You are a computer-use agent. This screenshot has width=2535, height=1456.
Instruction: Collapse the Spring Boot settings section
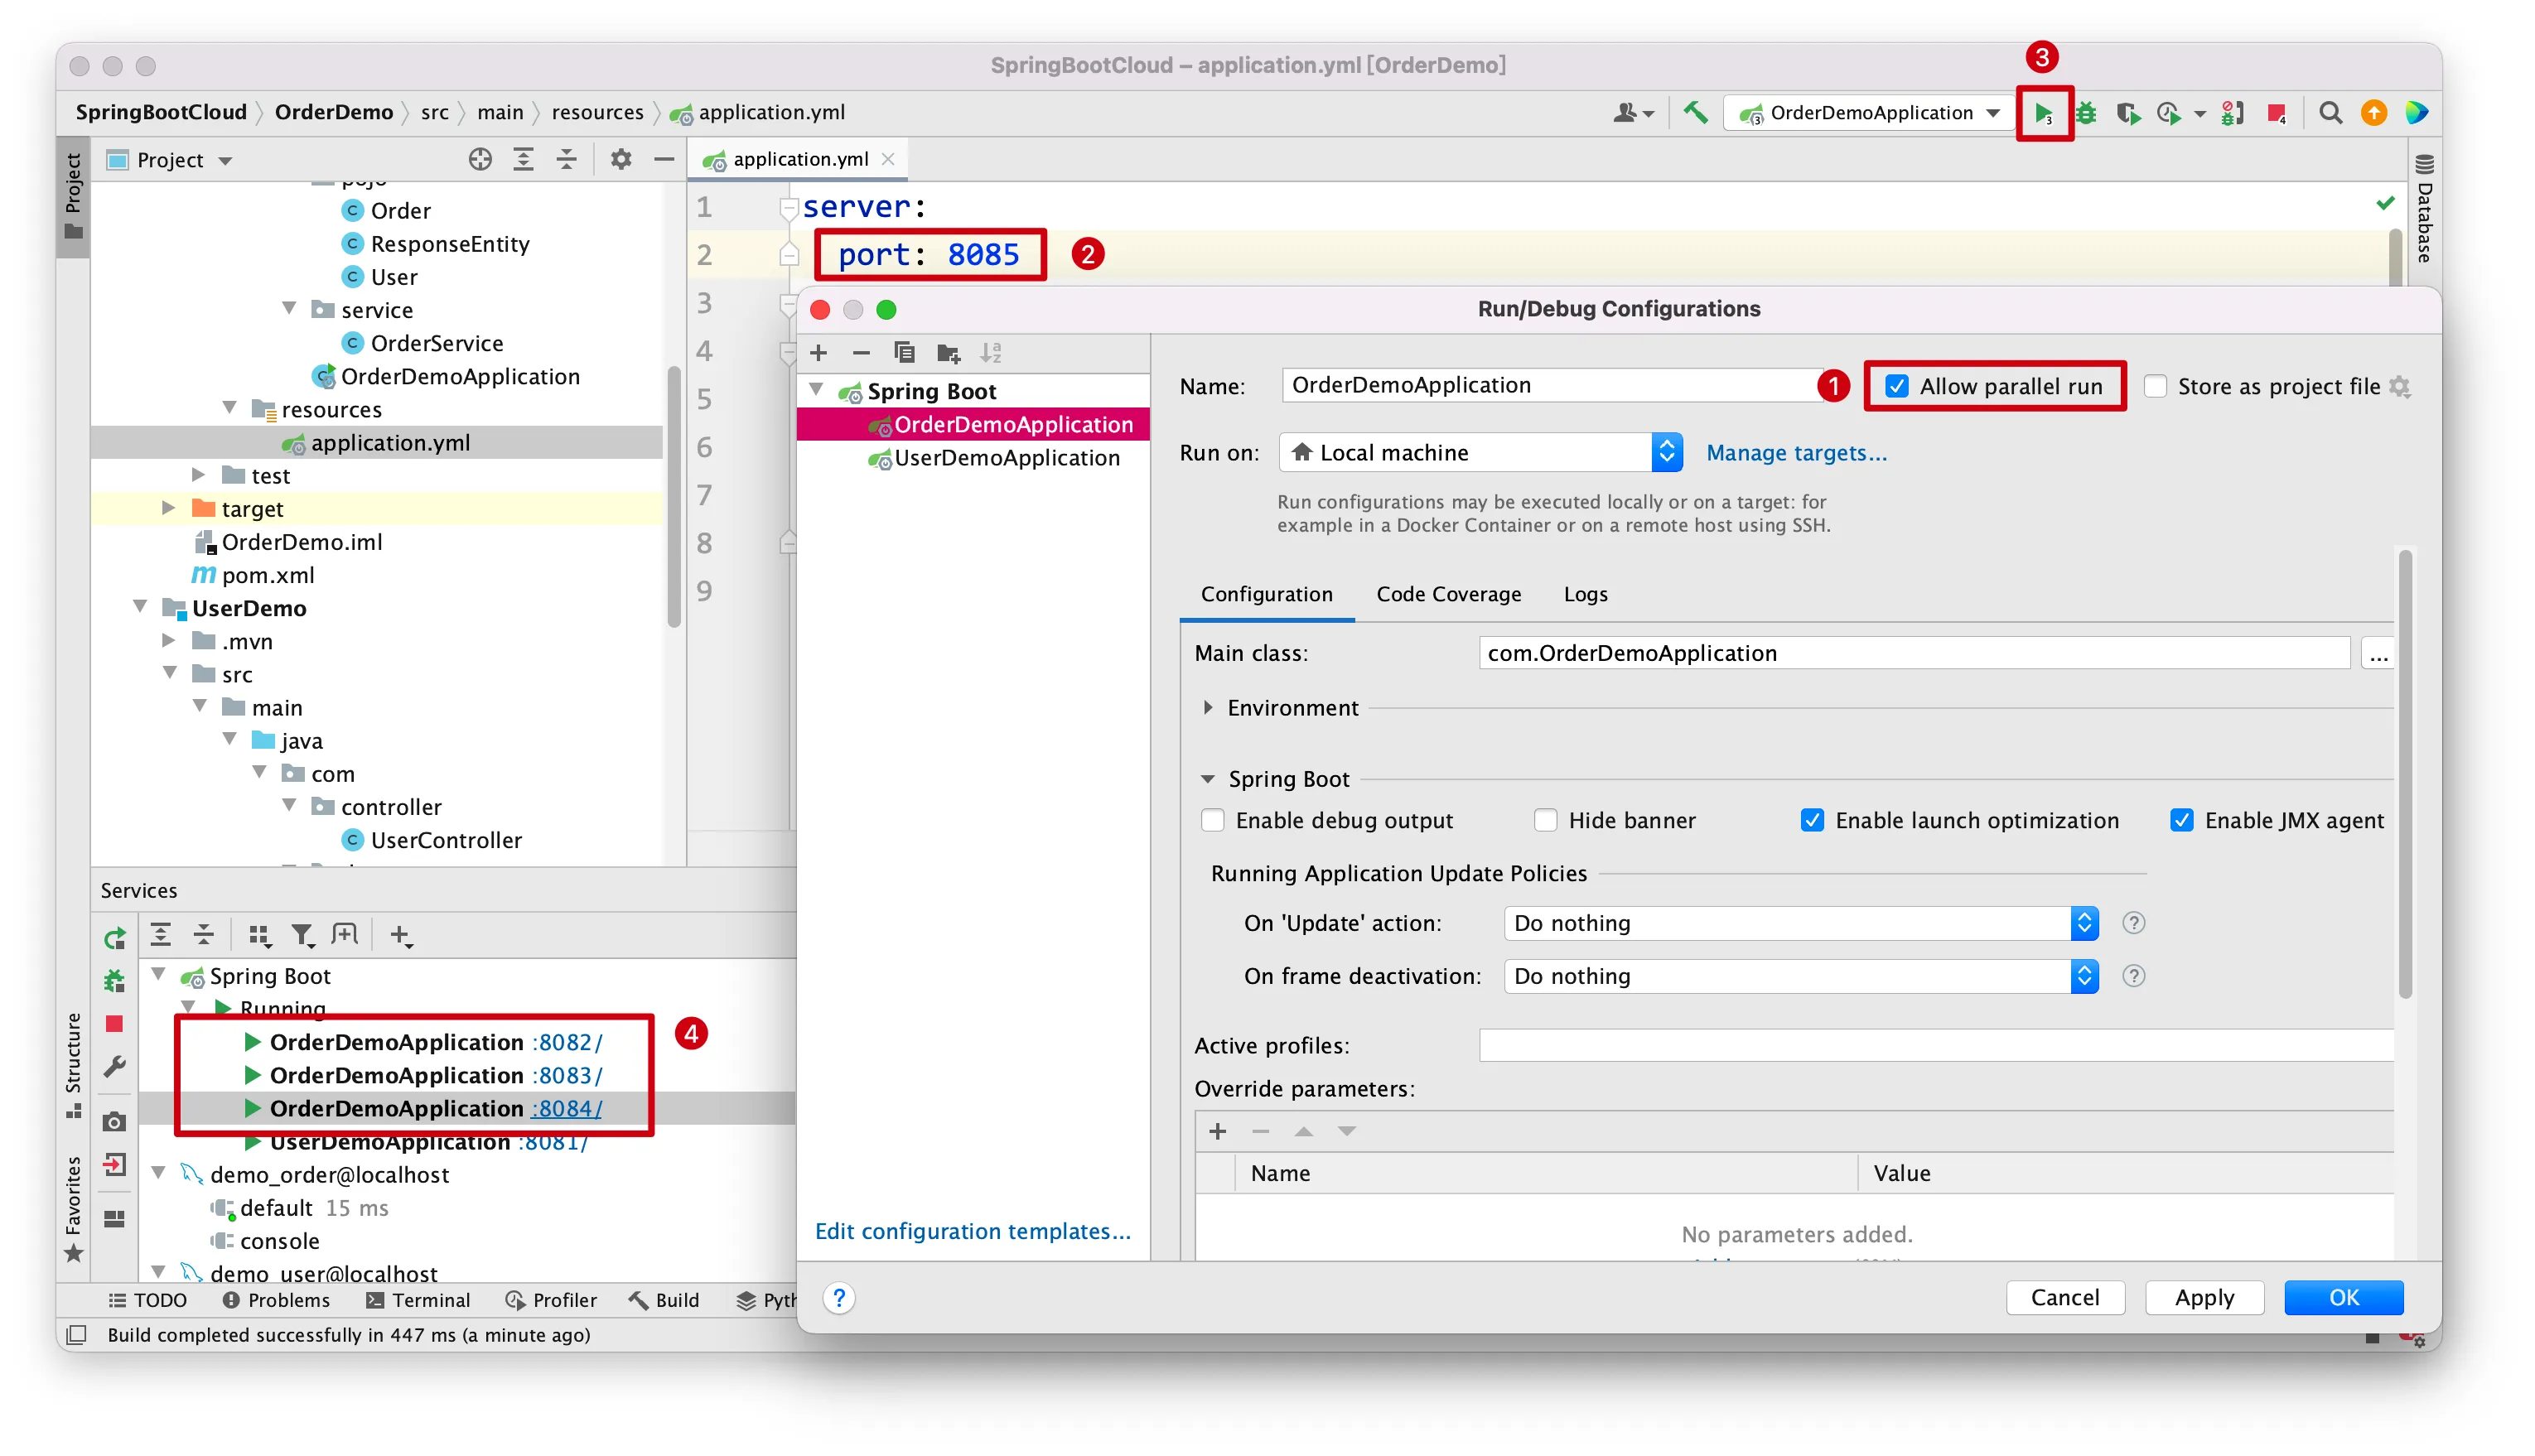coord(1208,779)
